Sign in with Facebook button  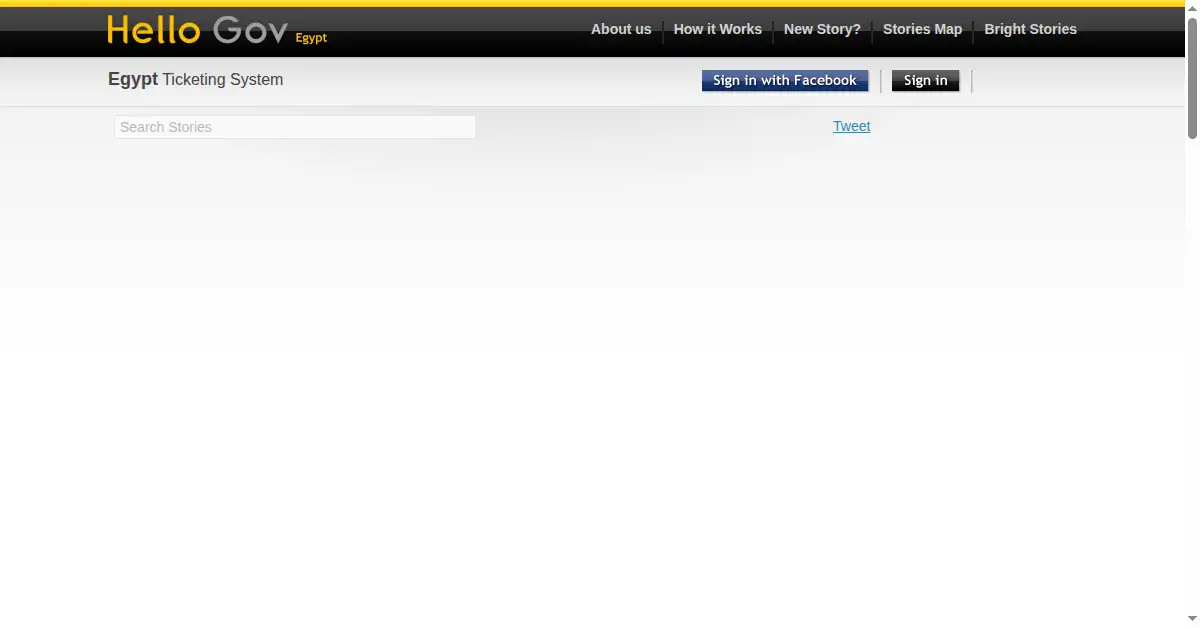coord(785,81)
